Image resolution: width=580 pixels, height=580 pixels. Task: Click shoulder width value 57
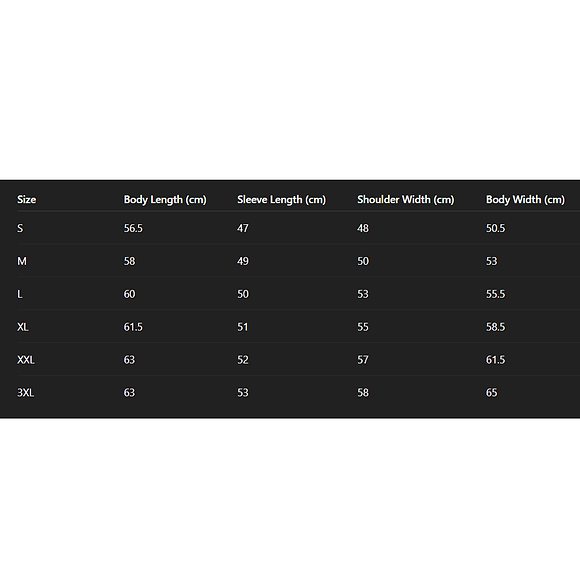(363, 360)
